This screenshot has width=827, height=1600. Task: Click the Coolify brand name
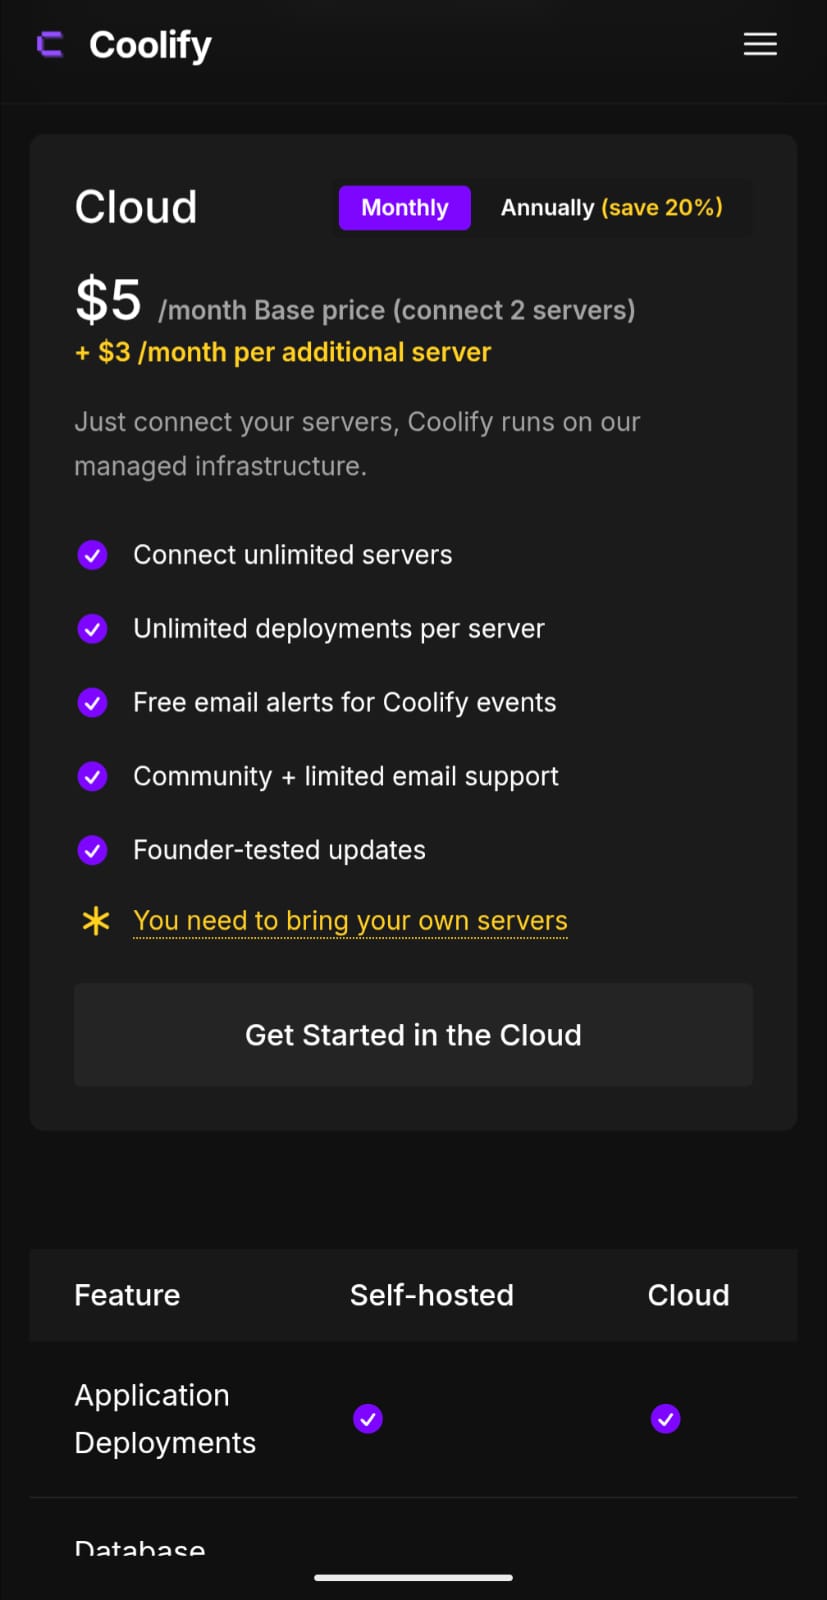[x=150, y=45]
